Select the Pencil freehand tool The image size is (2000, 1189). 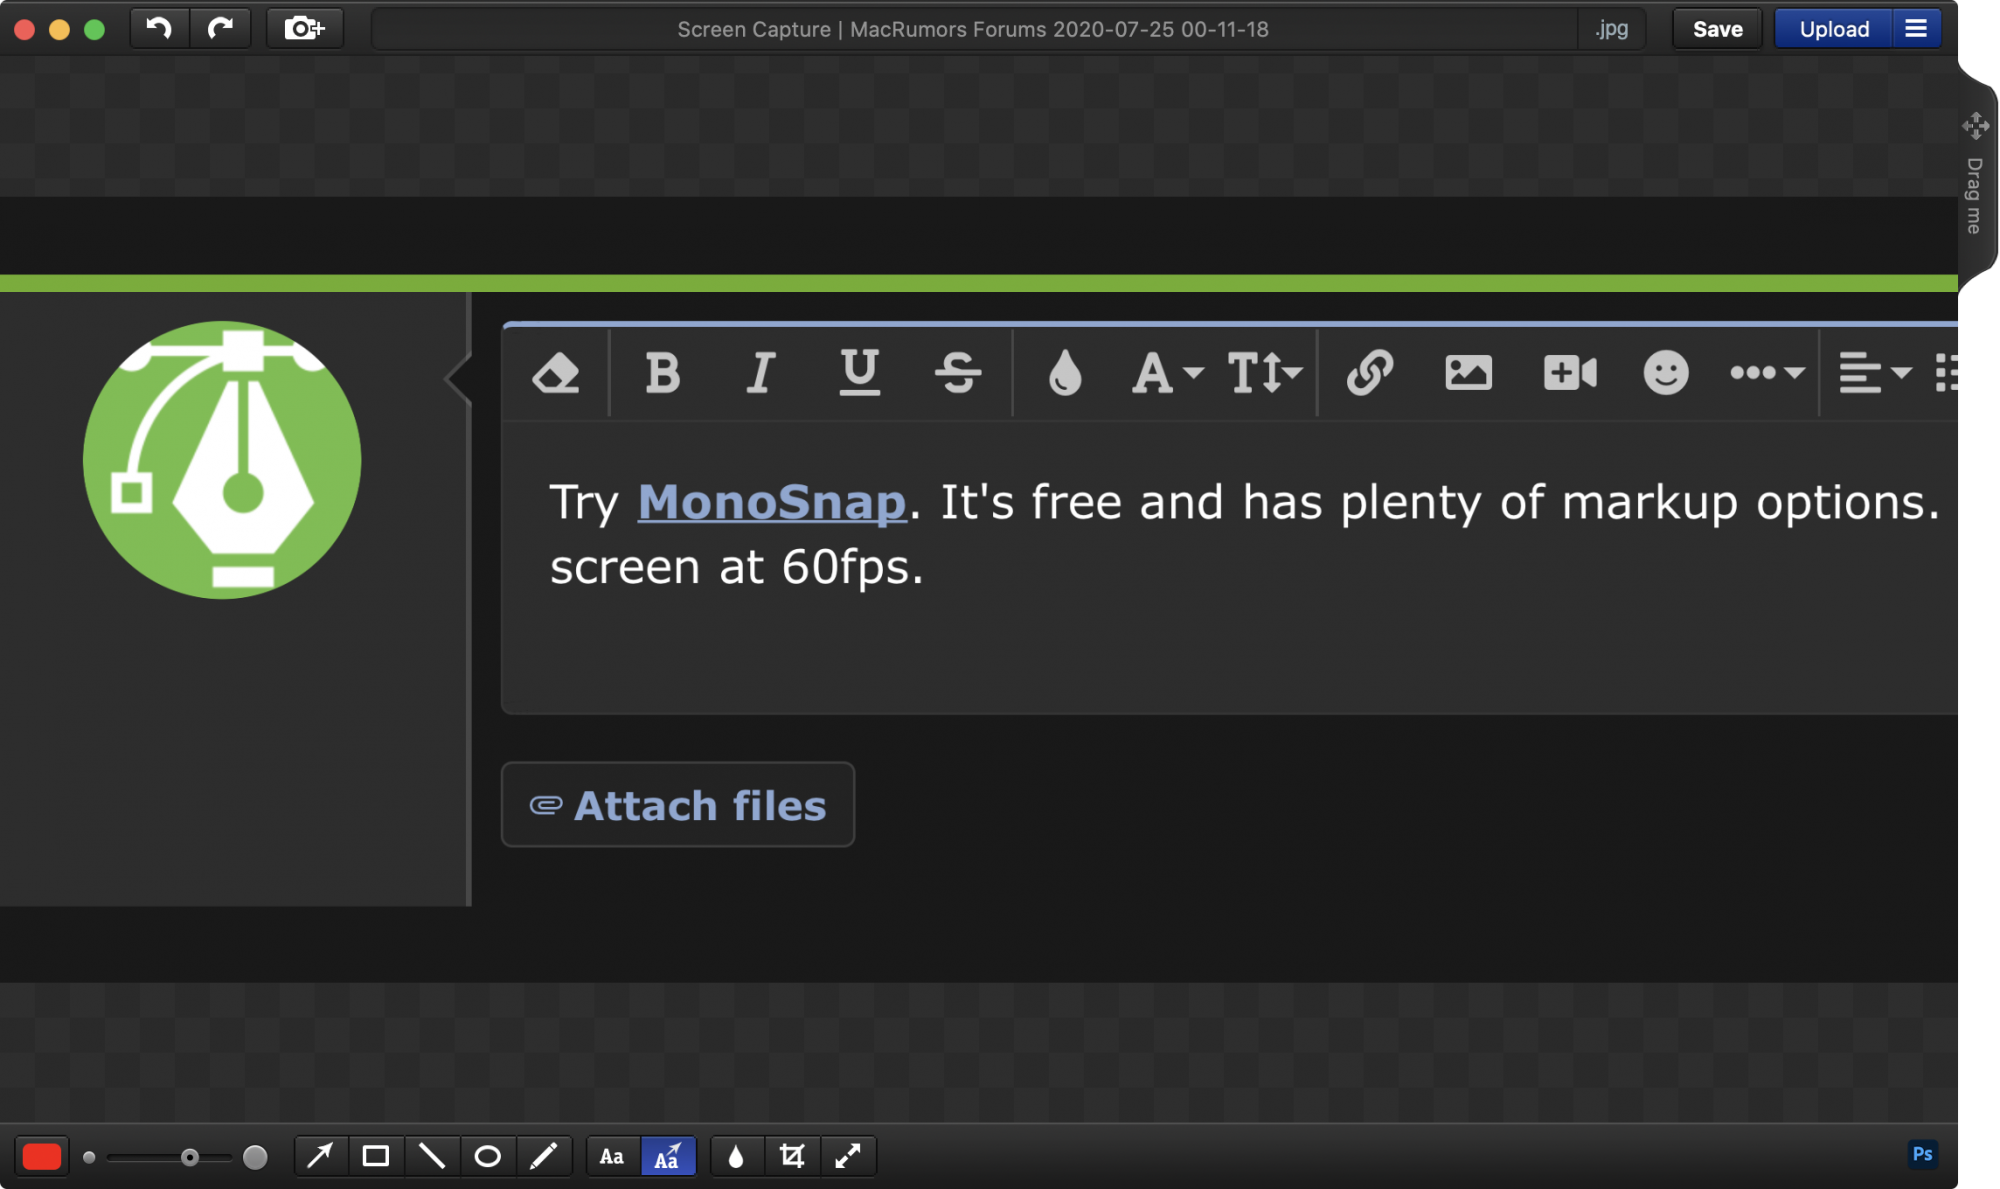pyautogui.click(x=543, y=1156)
